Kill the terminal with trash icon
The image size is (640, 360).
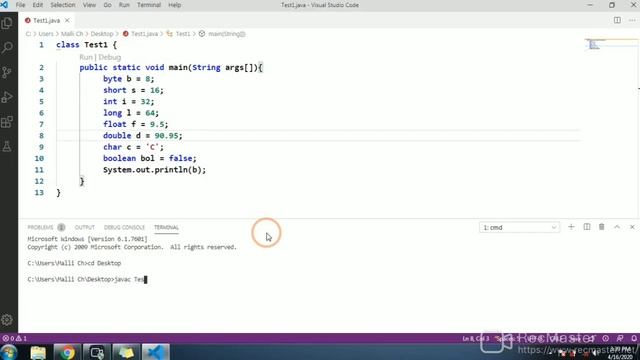click(x=602, y=227)
